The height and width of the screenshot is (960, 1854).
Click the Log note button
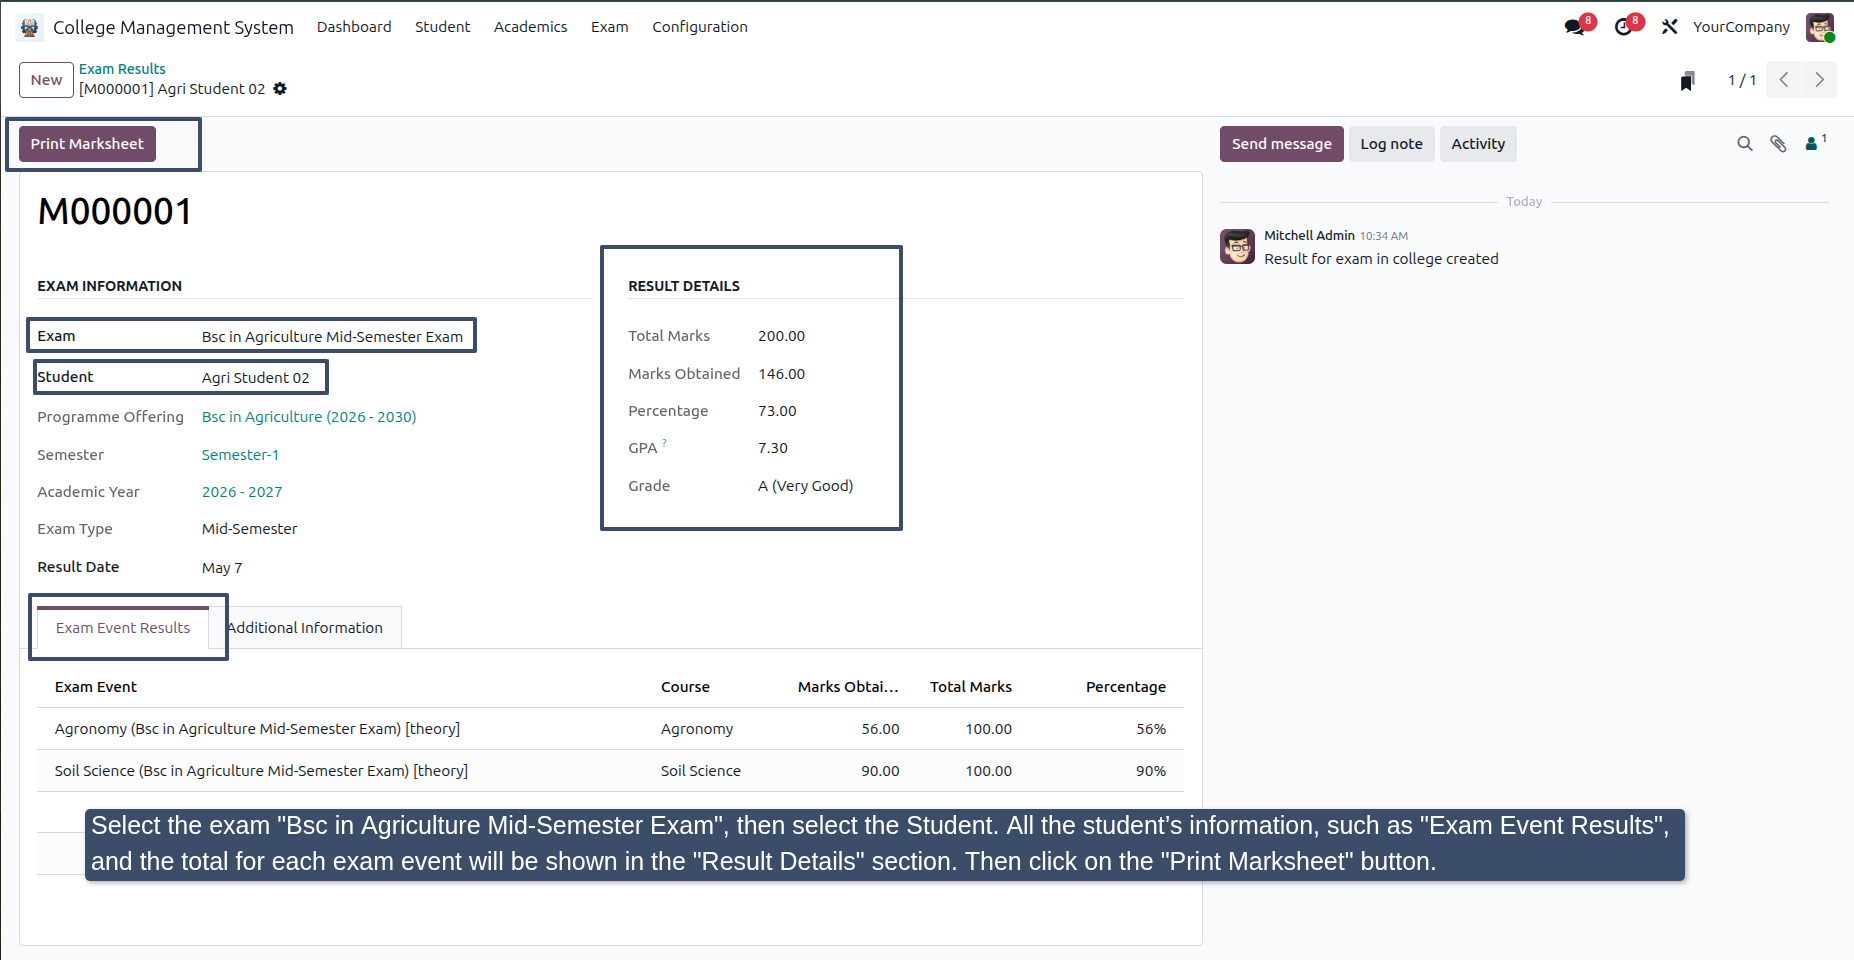coord(1392,144)
